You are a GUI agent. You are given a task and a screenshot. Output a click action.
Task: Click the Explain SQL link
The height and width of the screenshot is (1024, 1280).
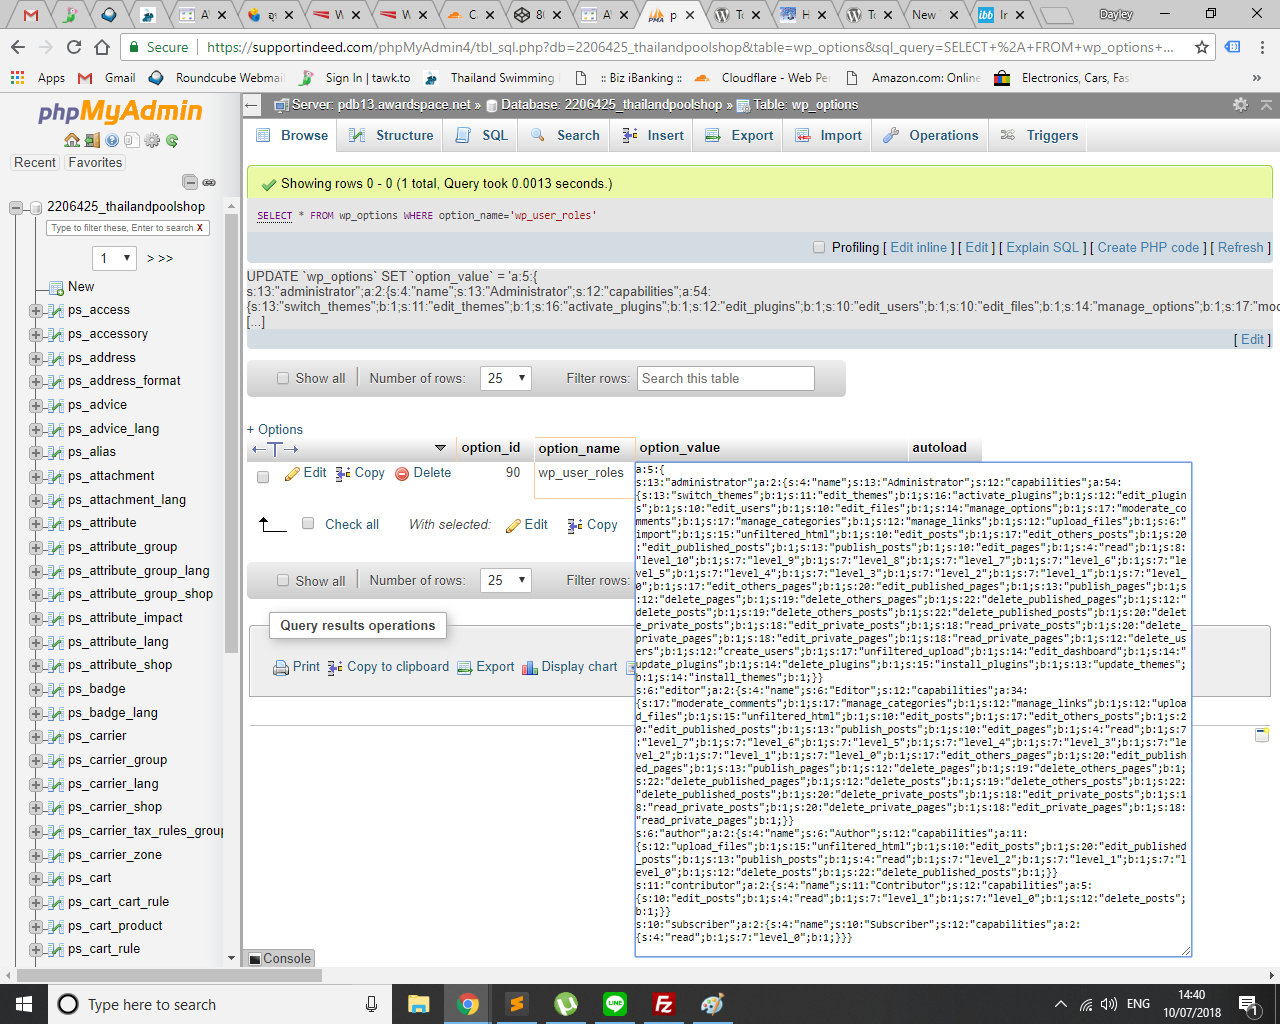(1042, 247)
